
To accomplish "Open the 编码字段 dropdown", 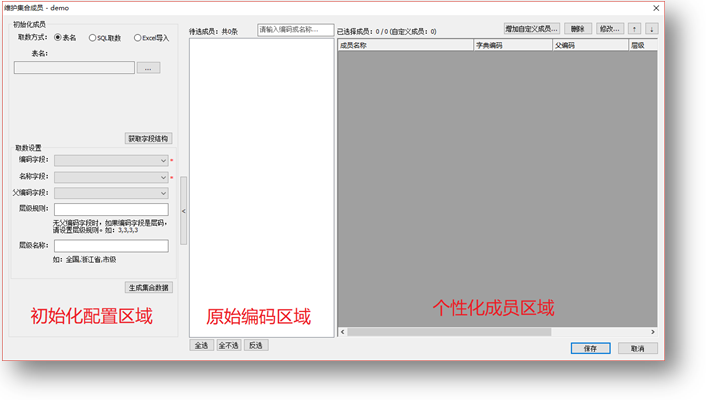I will 111,160.
